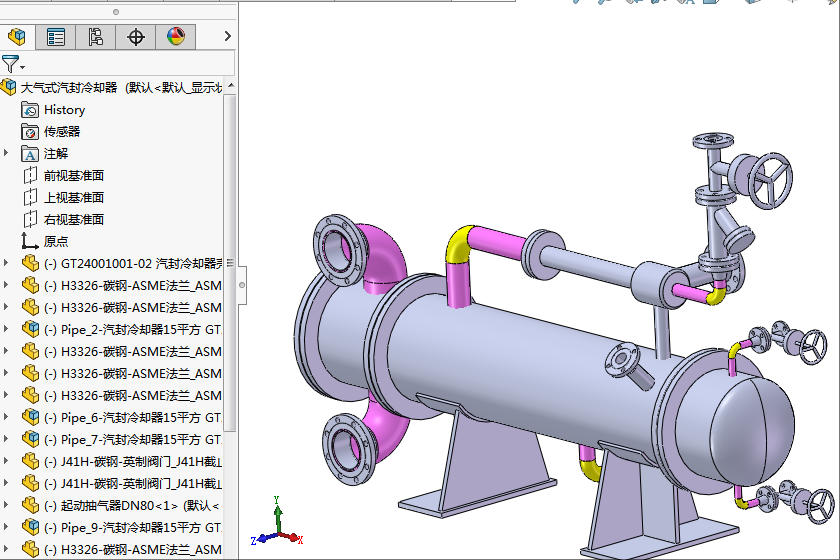840x560 pixels.
Task: Click the green Y axis of the triad
Action: [x=278, y=513]
